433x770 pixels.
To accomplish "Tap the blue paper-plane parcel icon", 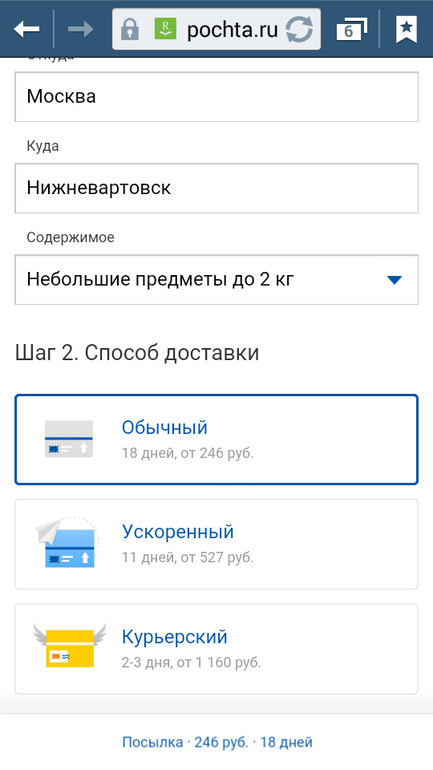I will [x=67, y=543].
